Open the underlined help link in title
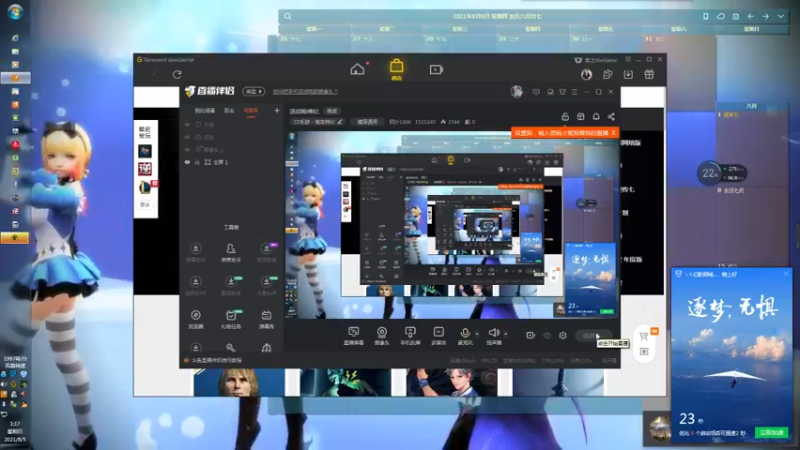 point(305,92)
